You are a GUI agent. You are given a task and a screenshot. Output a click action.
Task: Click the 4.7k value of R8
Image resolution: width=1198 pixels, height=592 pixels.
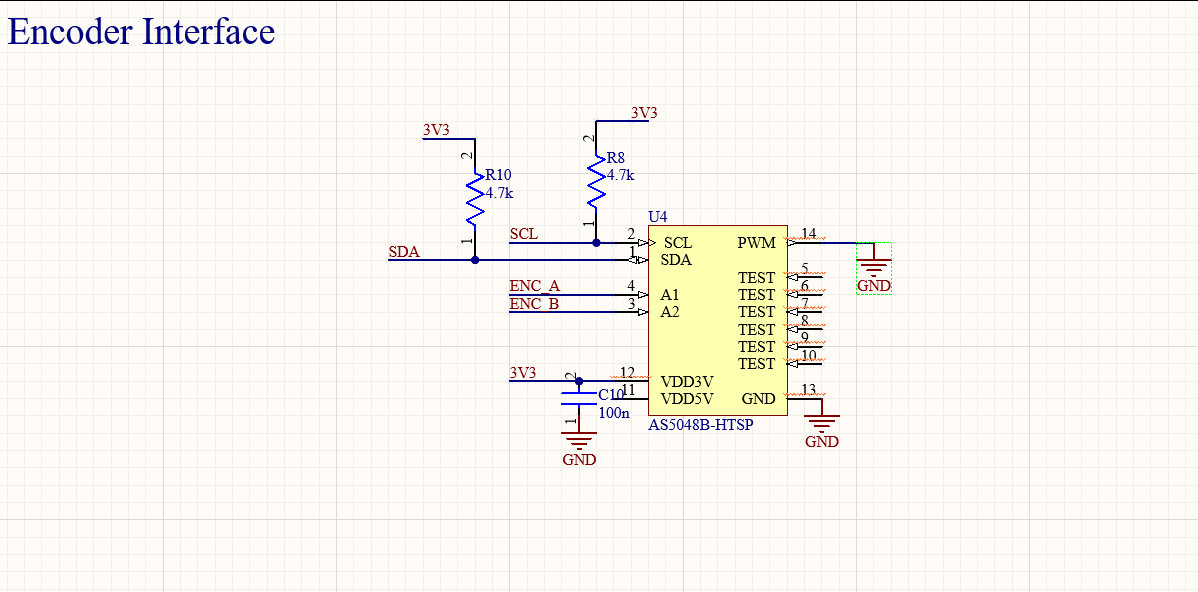[620, 175]
